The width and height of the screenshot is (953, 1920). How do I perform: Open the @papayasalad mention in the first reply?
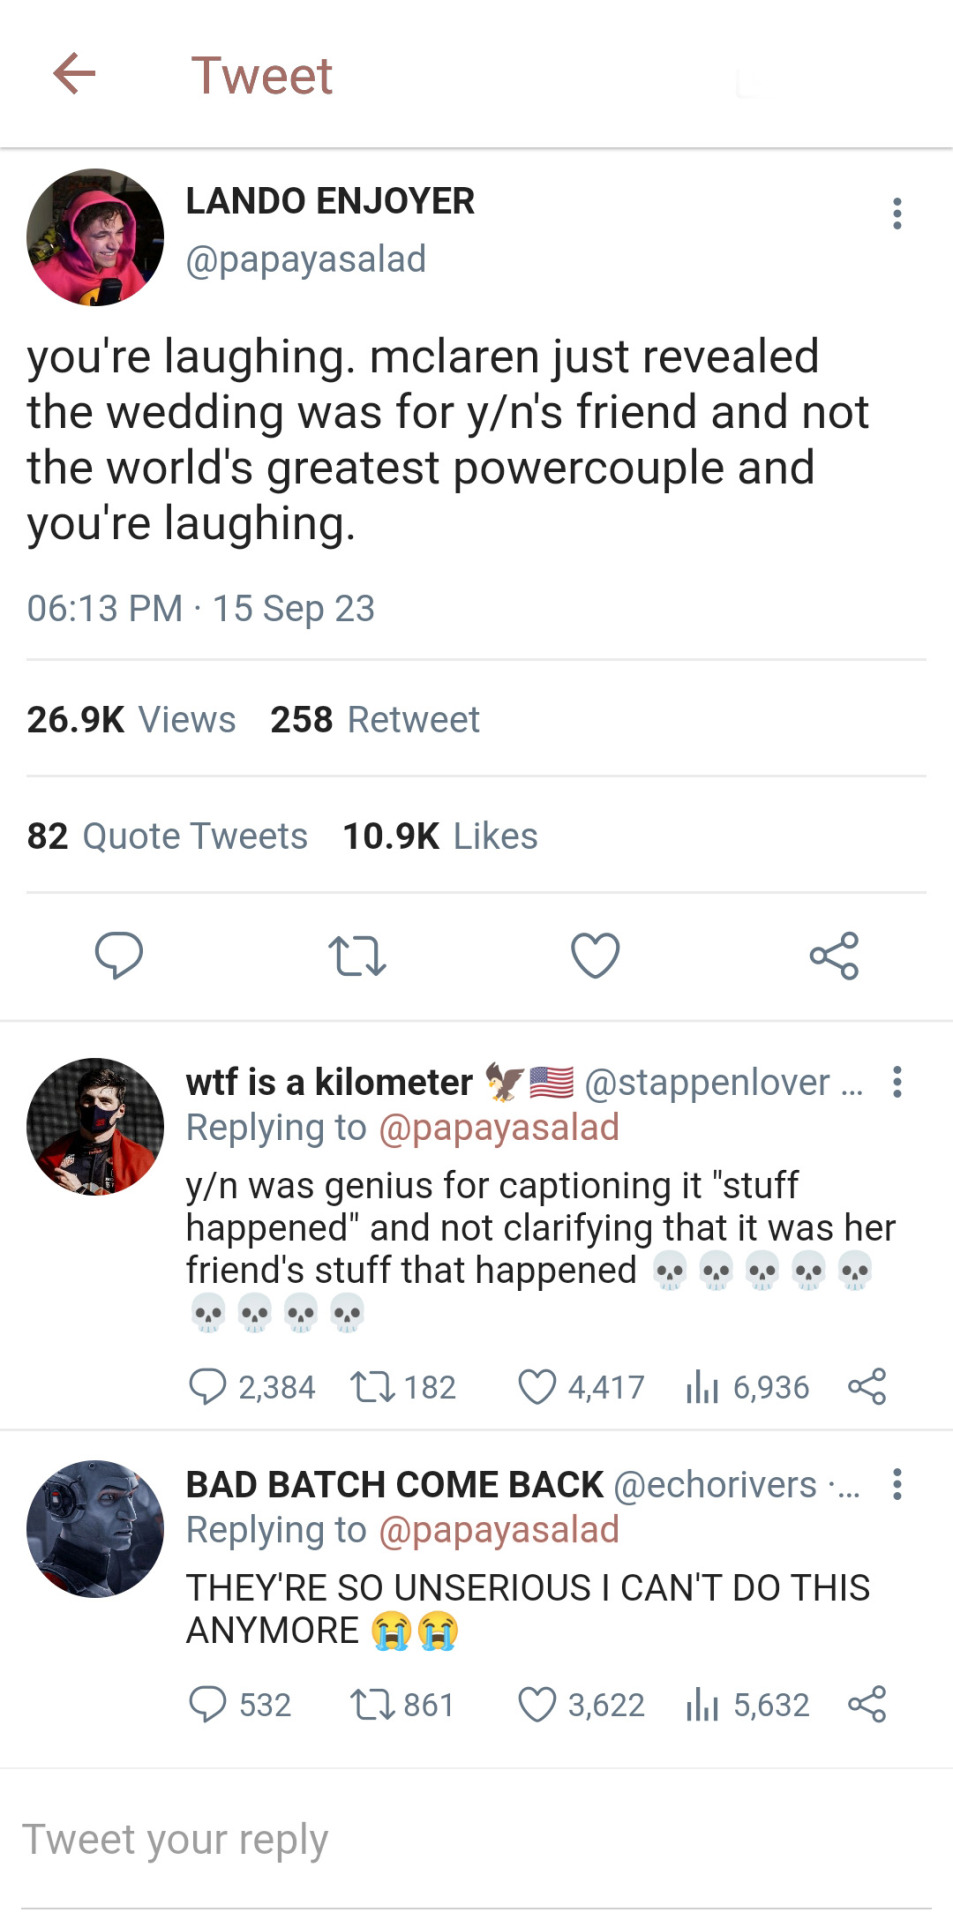click(498, 1127)
